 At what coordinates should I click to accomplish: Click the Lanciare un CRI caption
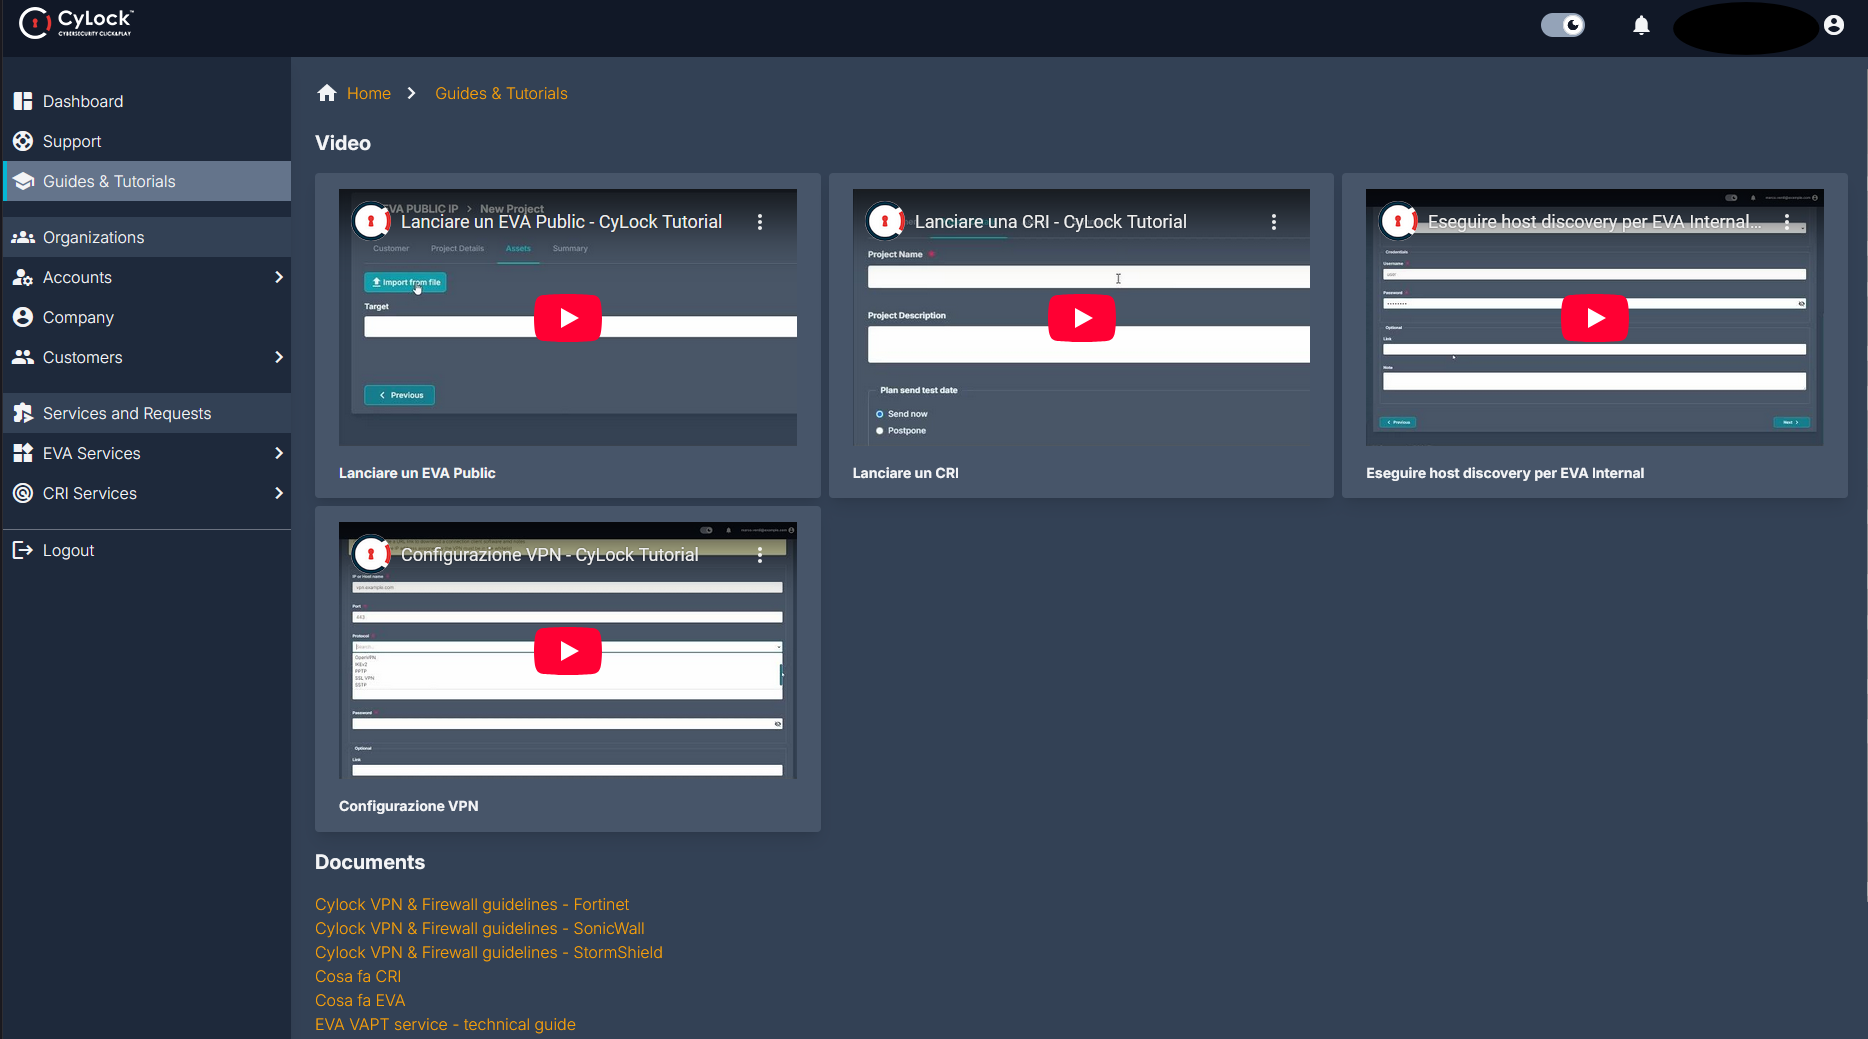tap(905, 473)
